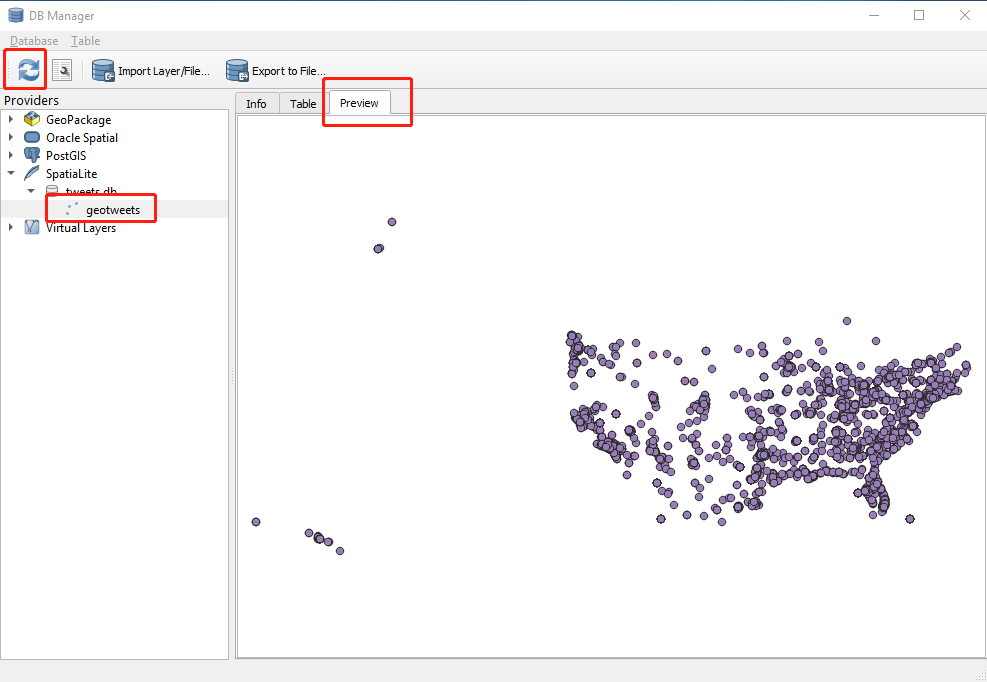Screen dimensions: 987x682
Task: Collapse the SpatiaLite tree node
Action: 9,173
